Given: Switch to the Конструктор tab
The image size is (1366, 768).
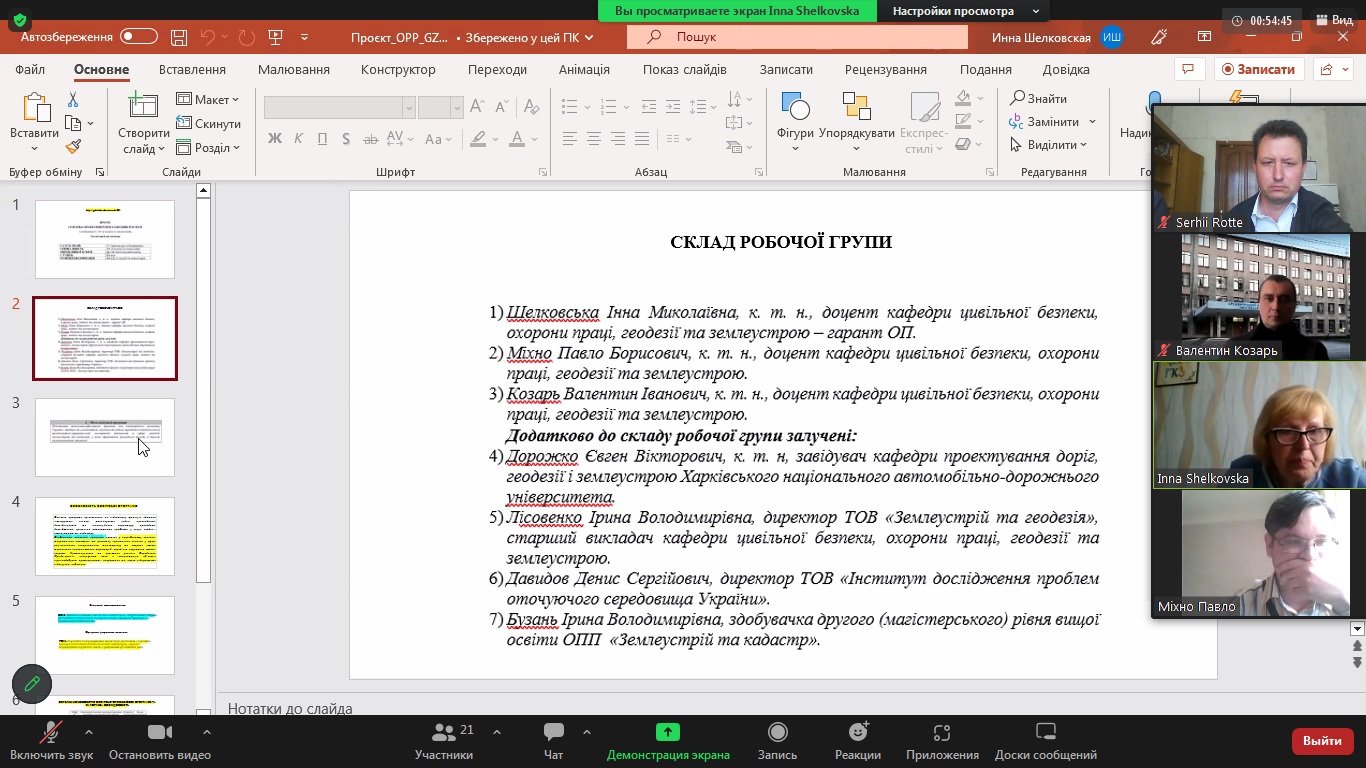Looking at the screenshot, I should [398, 69].
